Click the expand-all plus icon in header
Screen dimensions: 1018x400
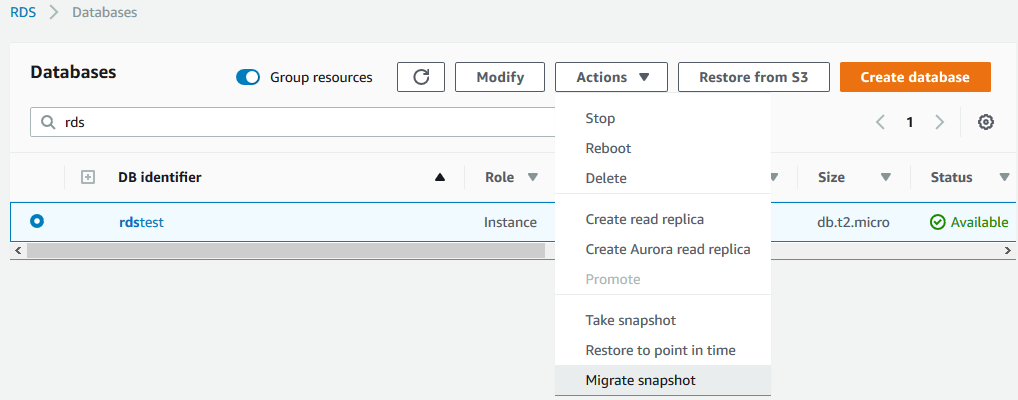point(88,177)
